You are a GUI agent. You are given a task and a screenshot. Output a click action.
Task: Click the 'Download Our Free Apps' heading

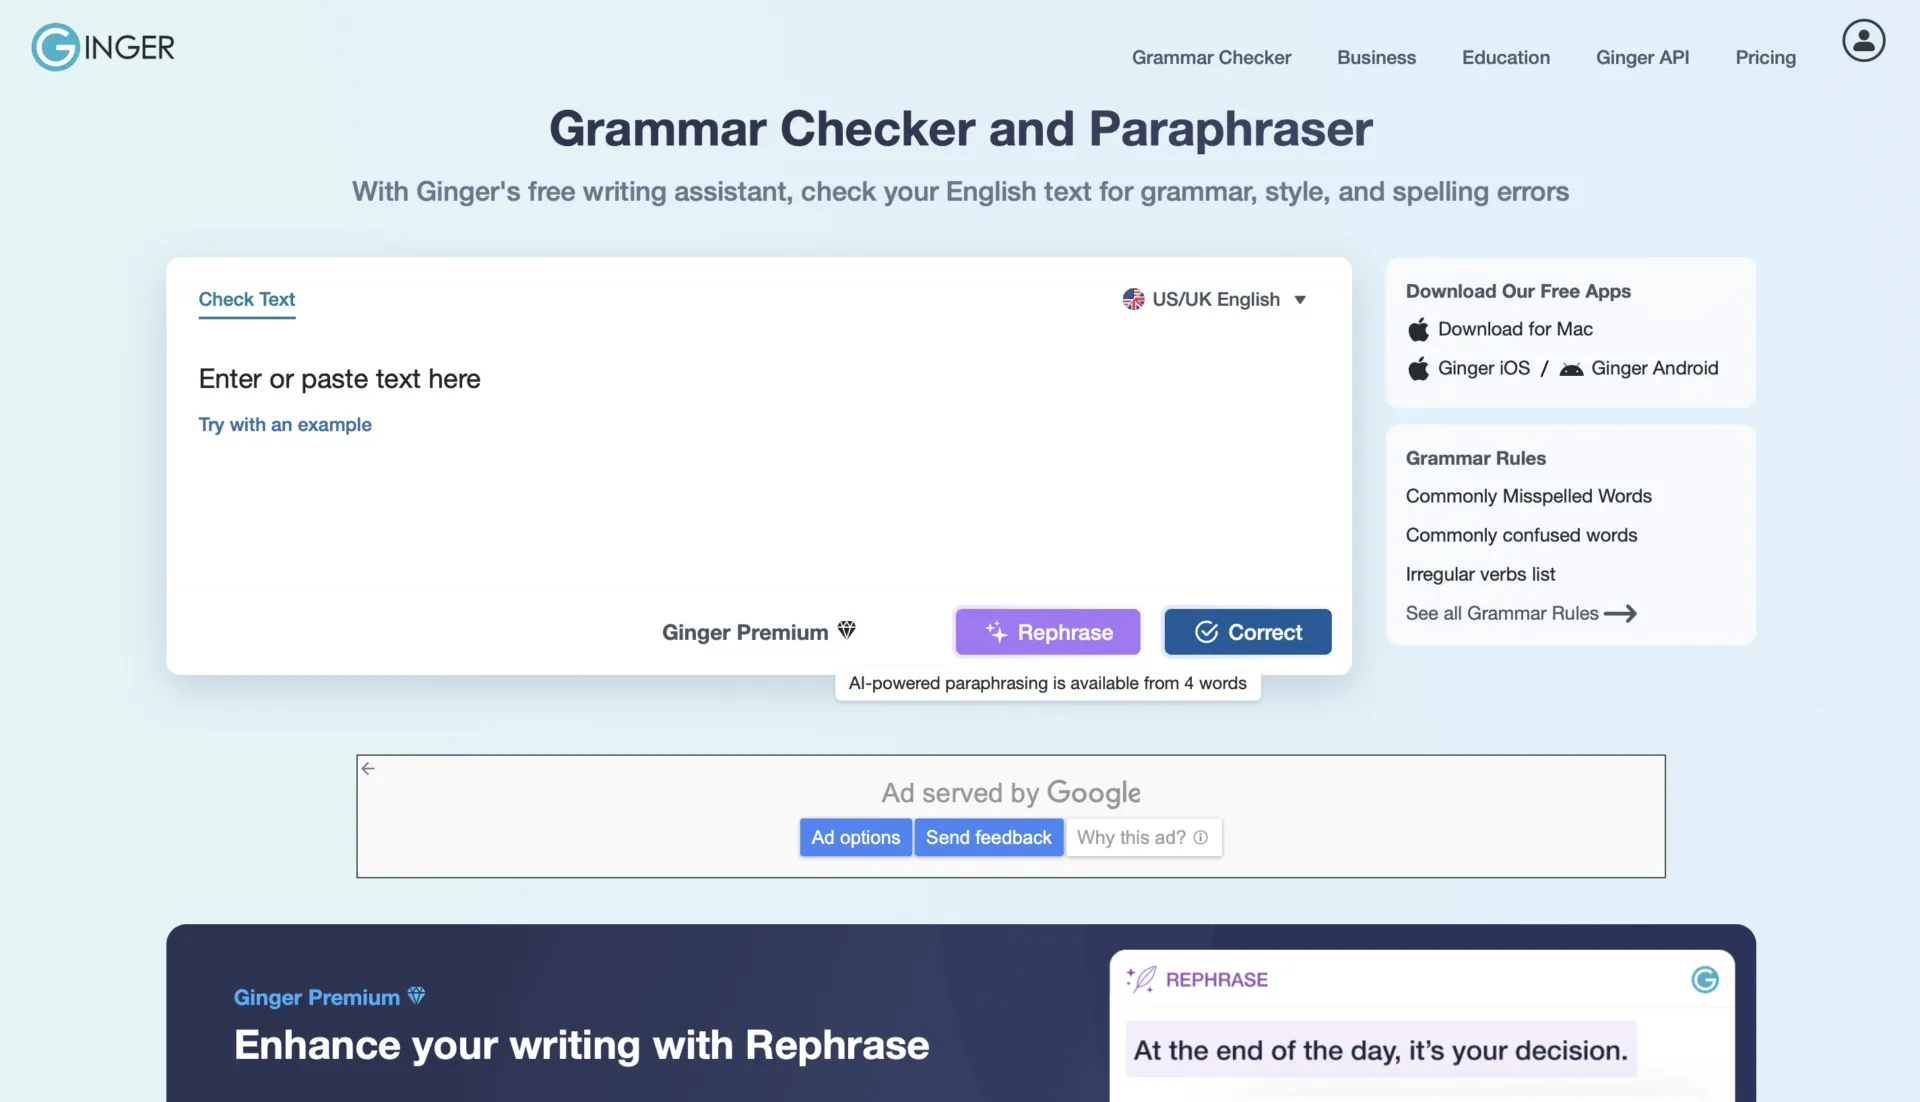pyautogui.click(x=1518, y=291)
